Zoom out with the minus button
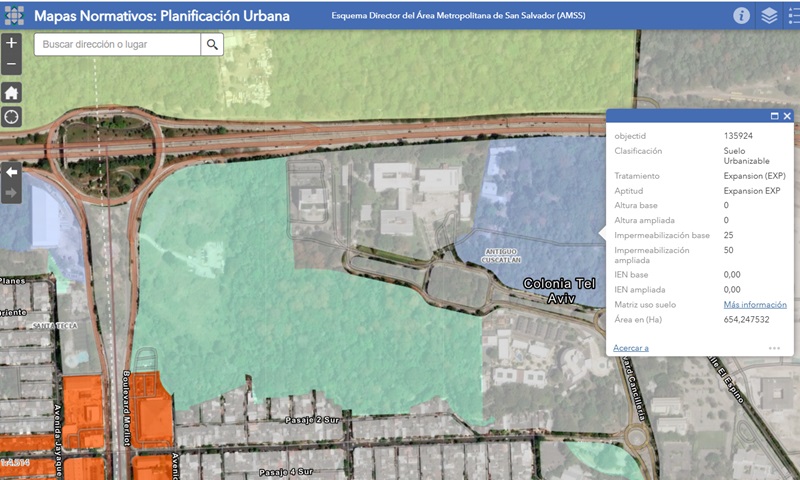The width and height of the screenshot is (800, 480). [11, 65]
